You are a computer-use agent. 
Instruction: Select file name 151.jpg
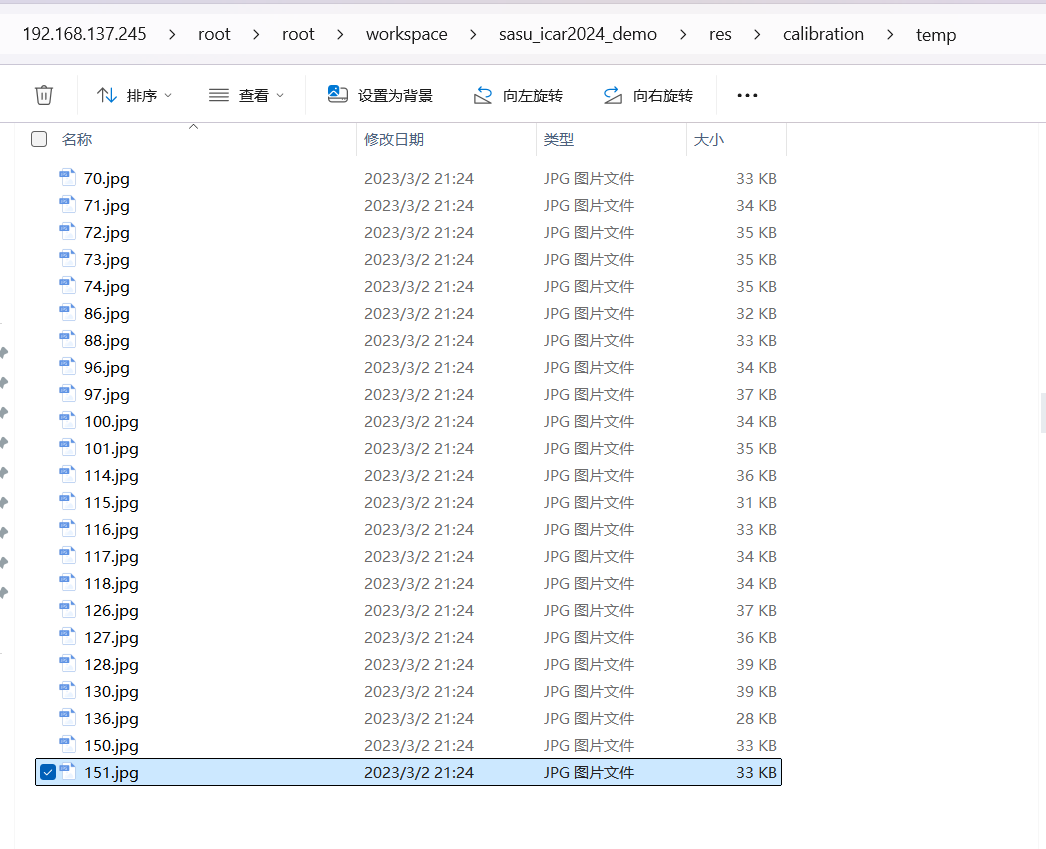tap(111, 773)
